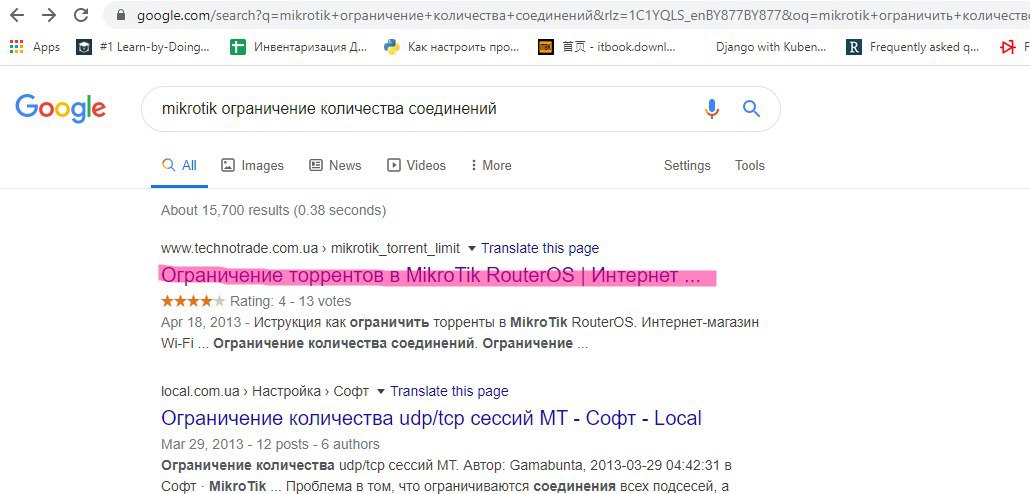The width and height of the screenshot is (1030, 494).
Task: Open search Settings
Action: (687, 166)
